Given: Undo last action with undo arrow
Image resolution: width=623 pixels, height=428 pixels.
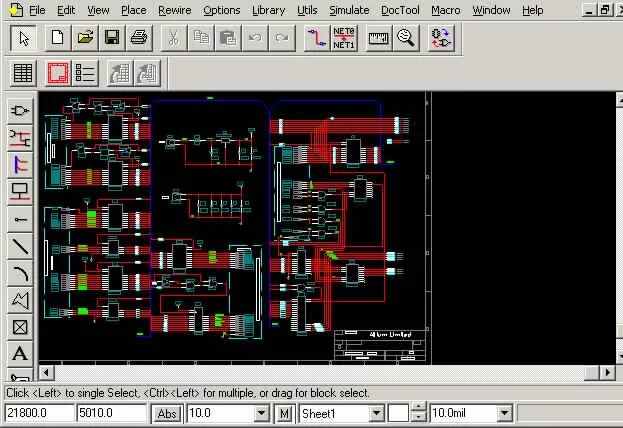Looking at the screenshot, I should tap(255, 38).
